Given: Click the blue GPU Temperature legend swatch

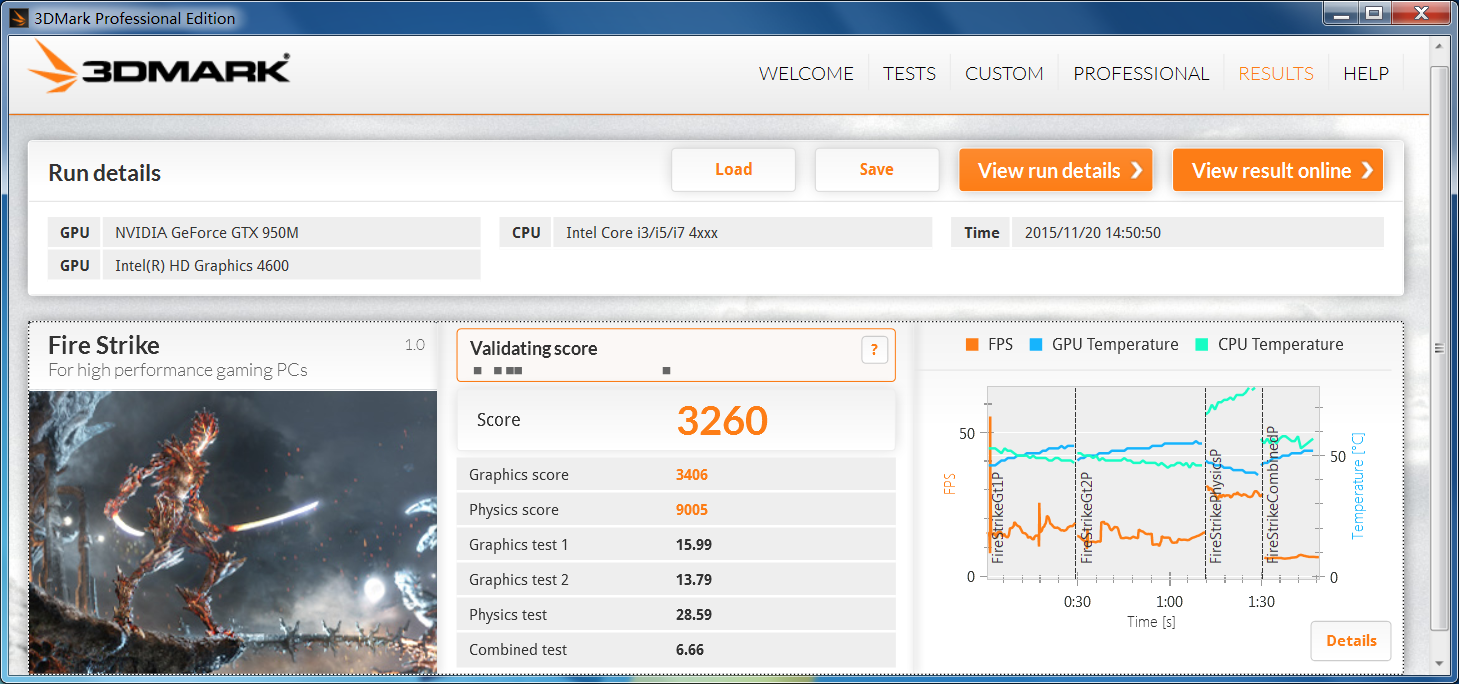Looking at the screenshot, I should coord(1036,344).
